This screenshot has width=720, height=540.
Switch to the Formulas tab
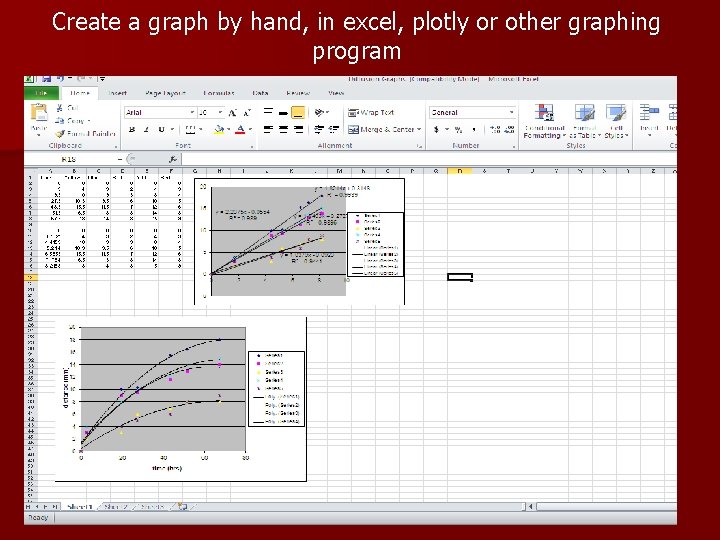219,93
